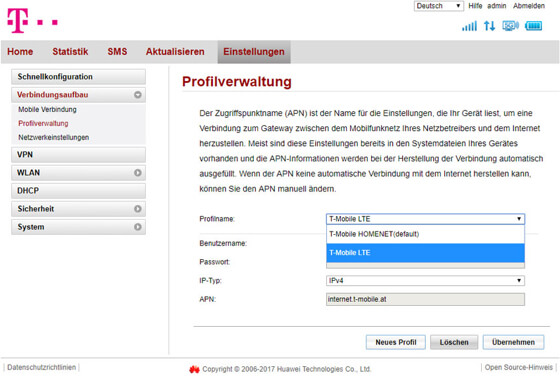This screenshot has height=379, width=560.
Task: Click the APN input field
Action: [425, 299]
